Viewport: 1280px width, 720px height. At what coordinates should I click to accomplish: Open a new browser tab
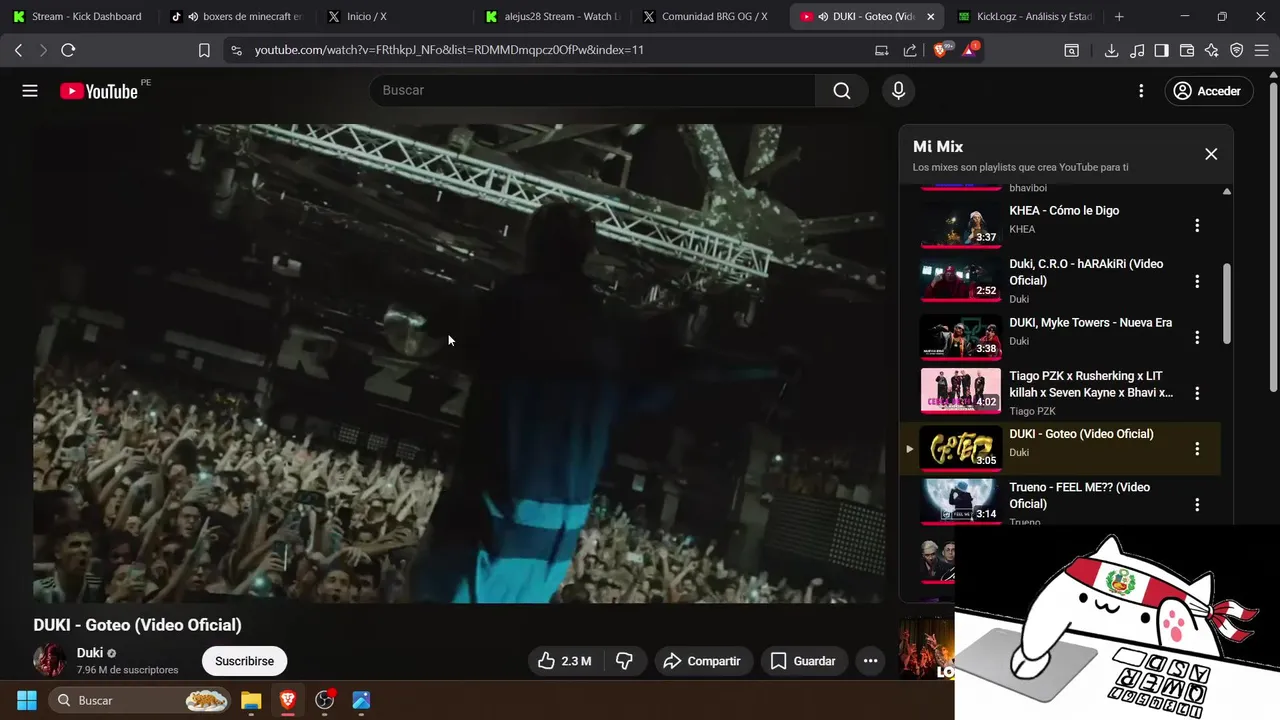(1119, 17)
